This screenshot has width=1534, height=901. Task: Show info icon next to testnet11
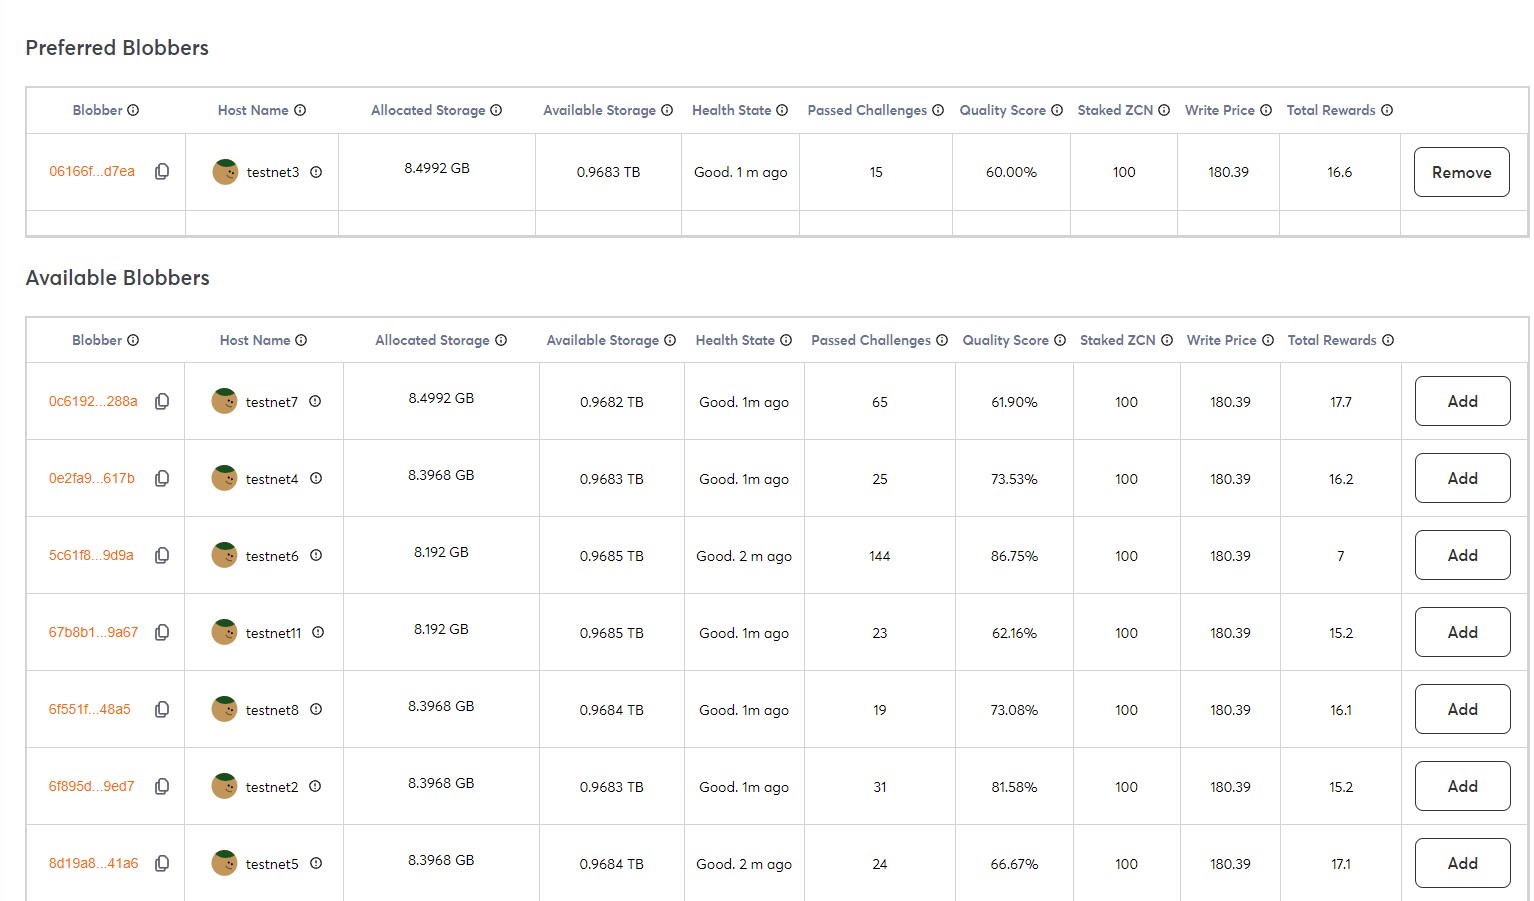(x=318, y=633)
